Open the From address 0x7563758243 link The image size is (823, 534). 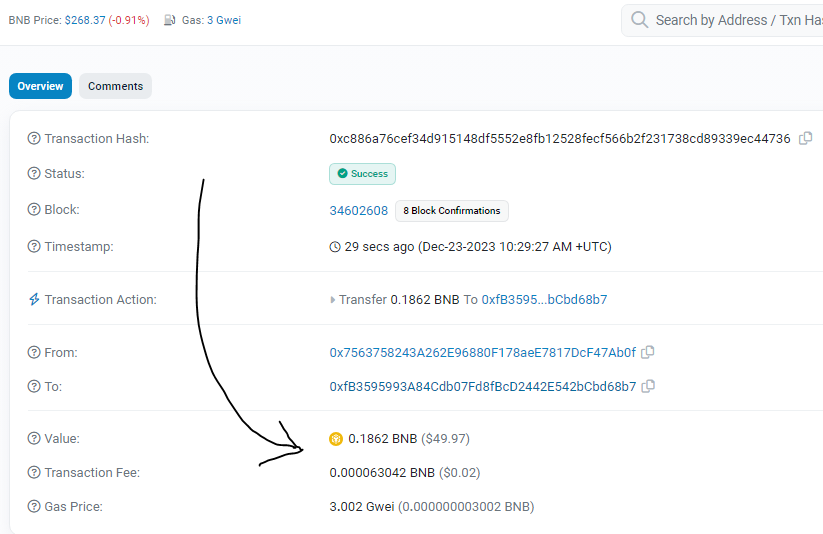[482, 352]
